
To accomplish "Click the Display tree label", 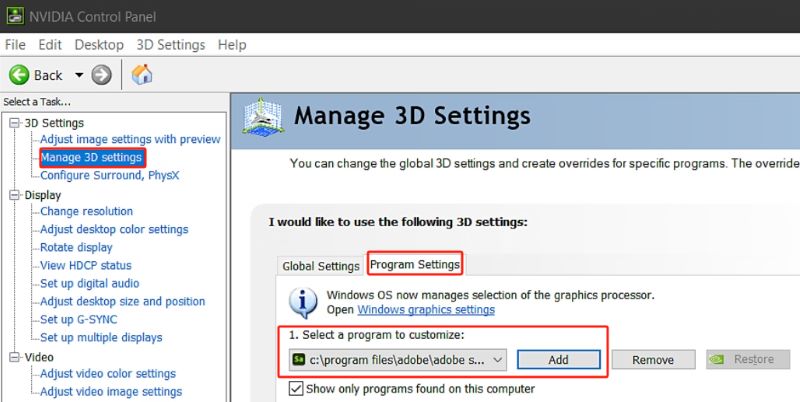I will pyautogui.click(x=43, y=195).
